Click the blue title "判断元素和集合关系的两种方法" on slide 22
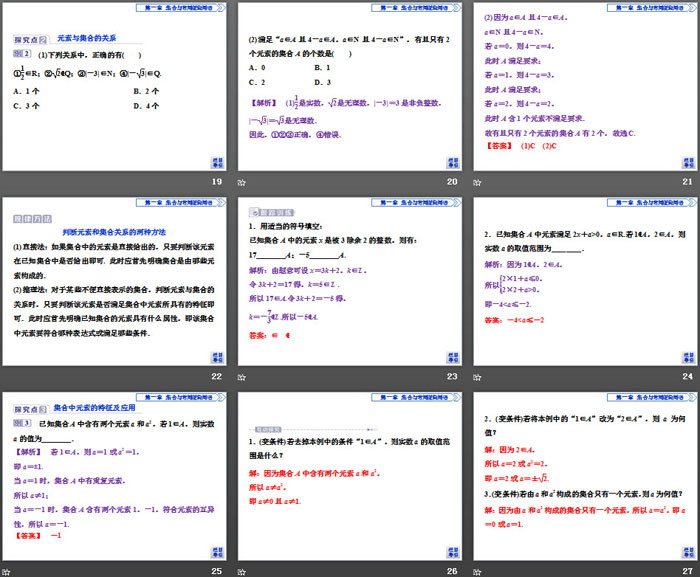 click(114, 232)
